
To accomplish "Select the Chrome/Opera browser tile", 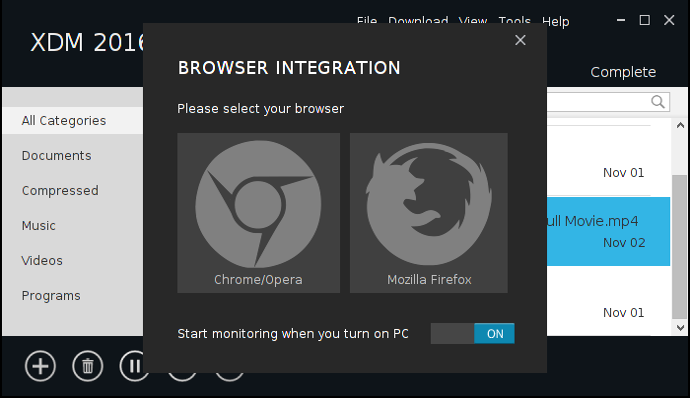I will click(258, 213).
